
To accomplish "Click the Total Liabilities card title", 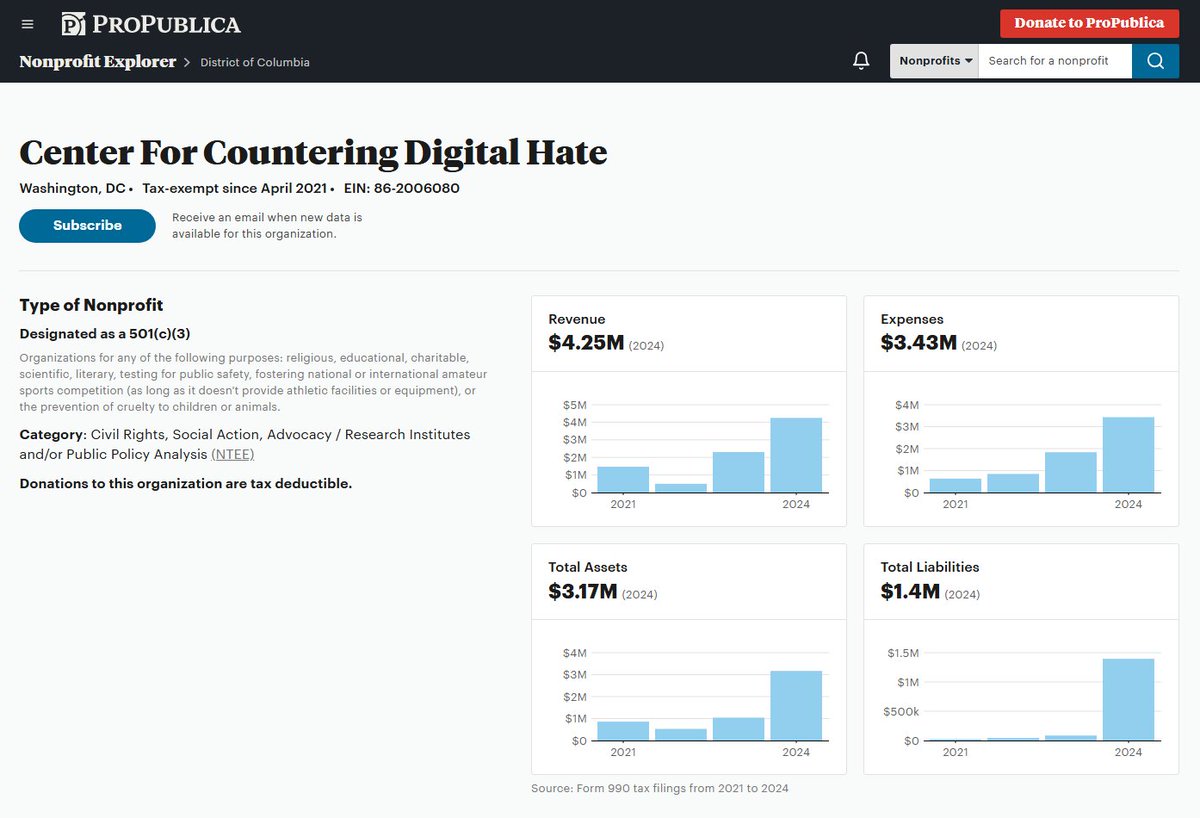I will pyautogui.click(x=930, y=567).
